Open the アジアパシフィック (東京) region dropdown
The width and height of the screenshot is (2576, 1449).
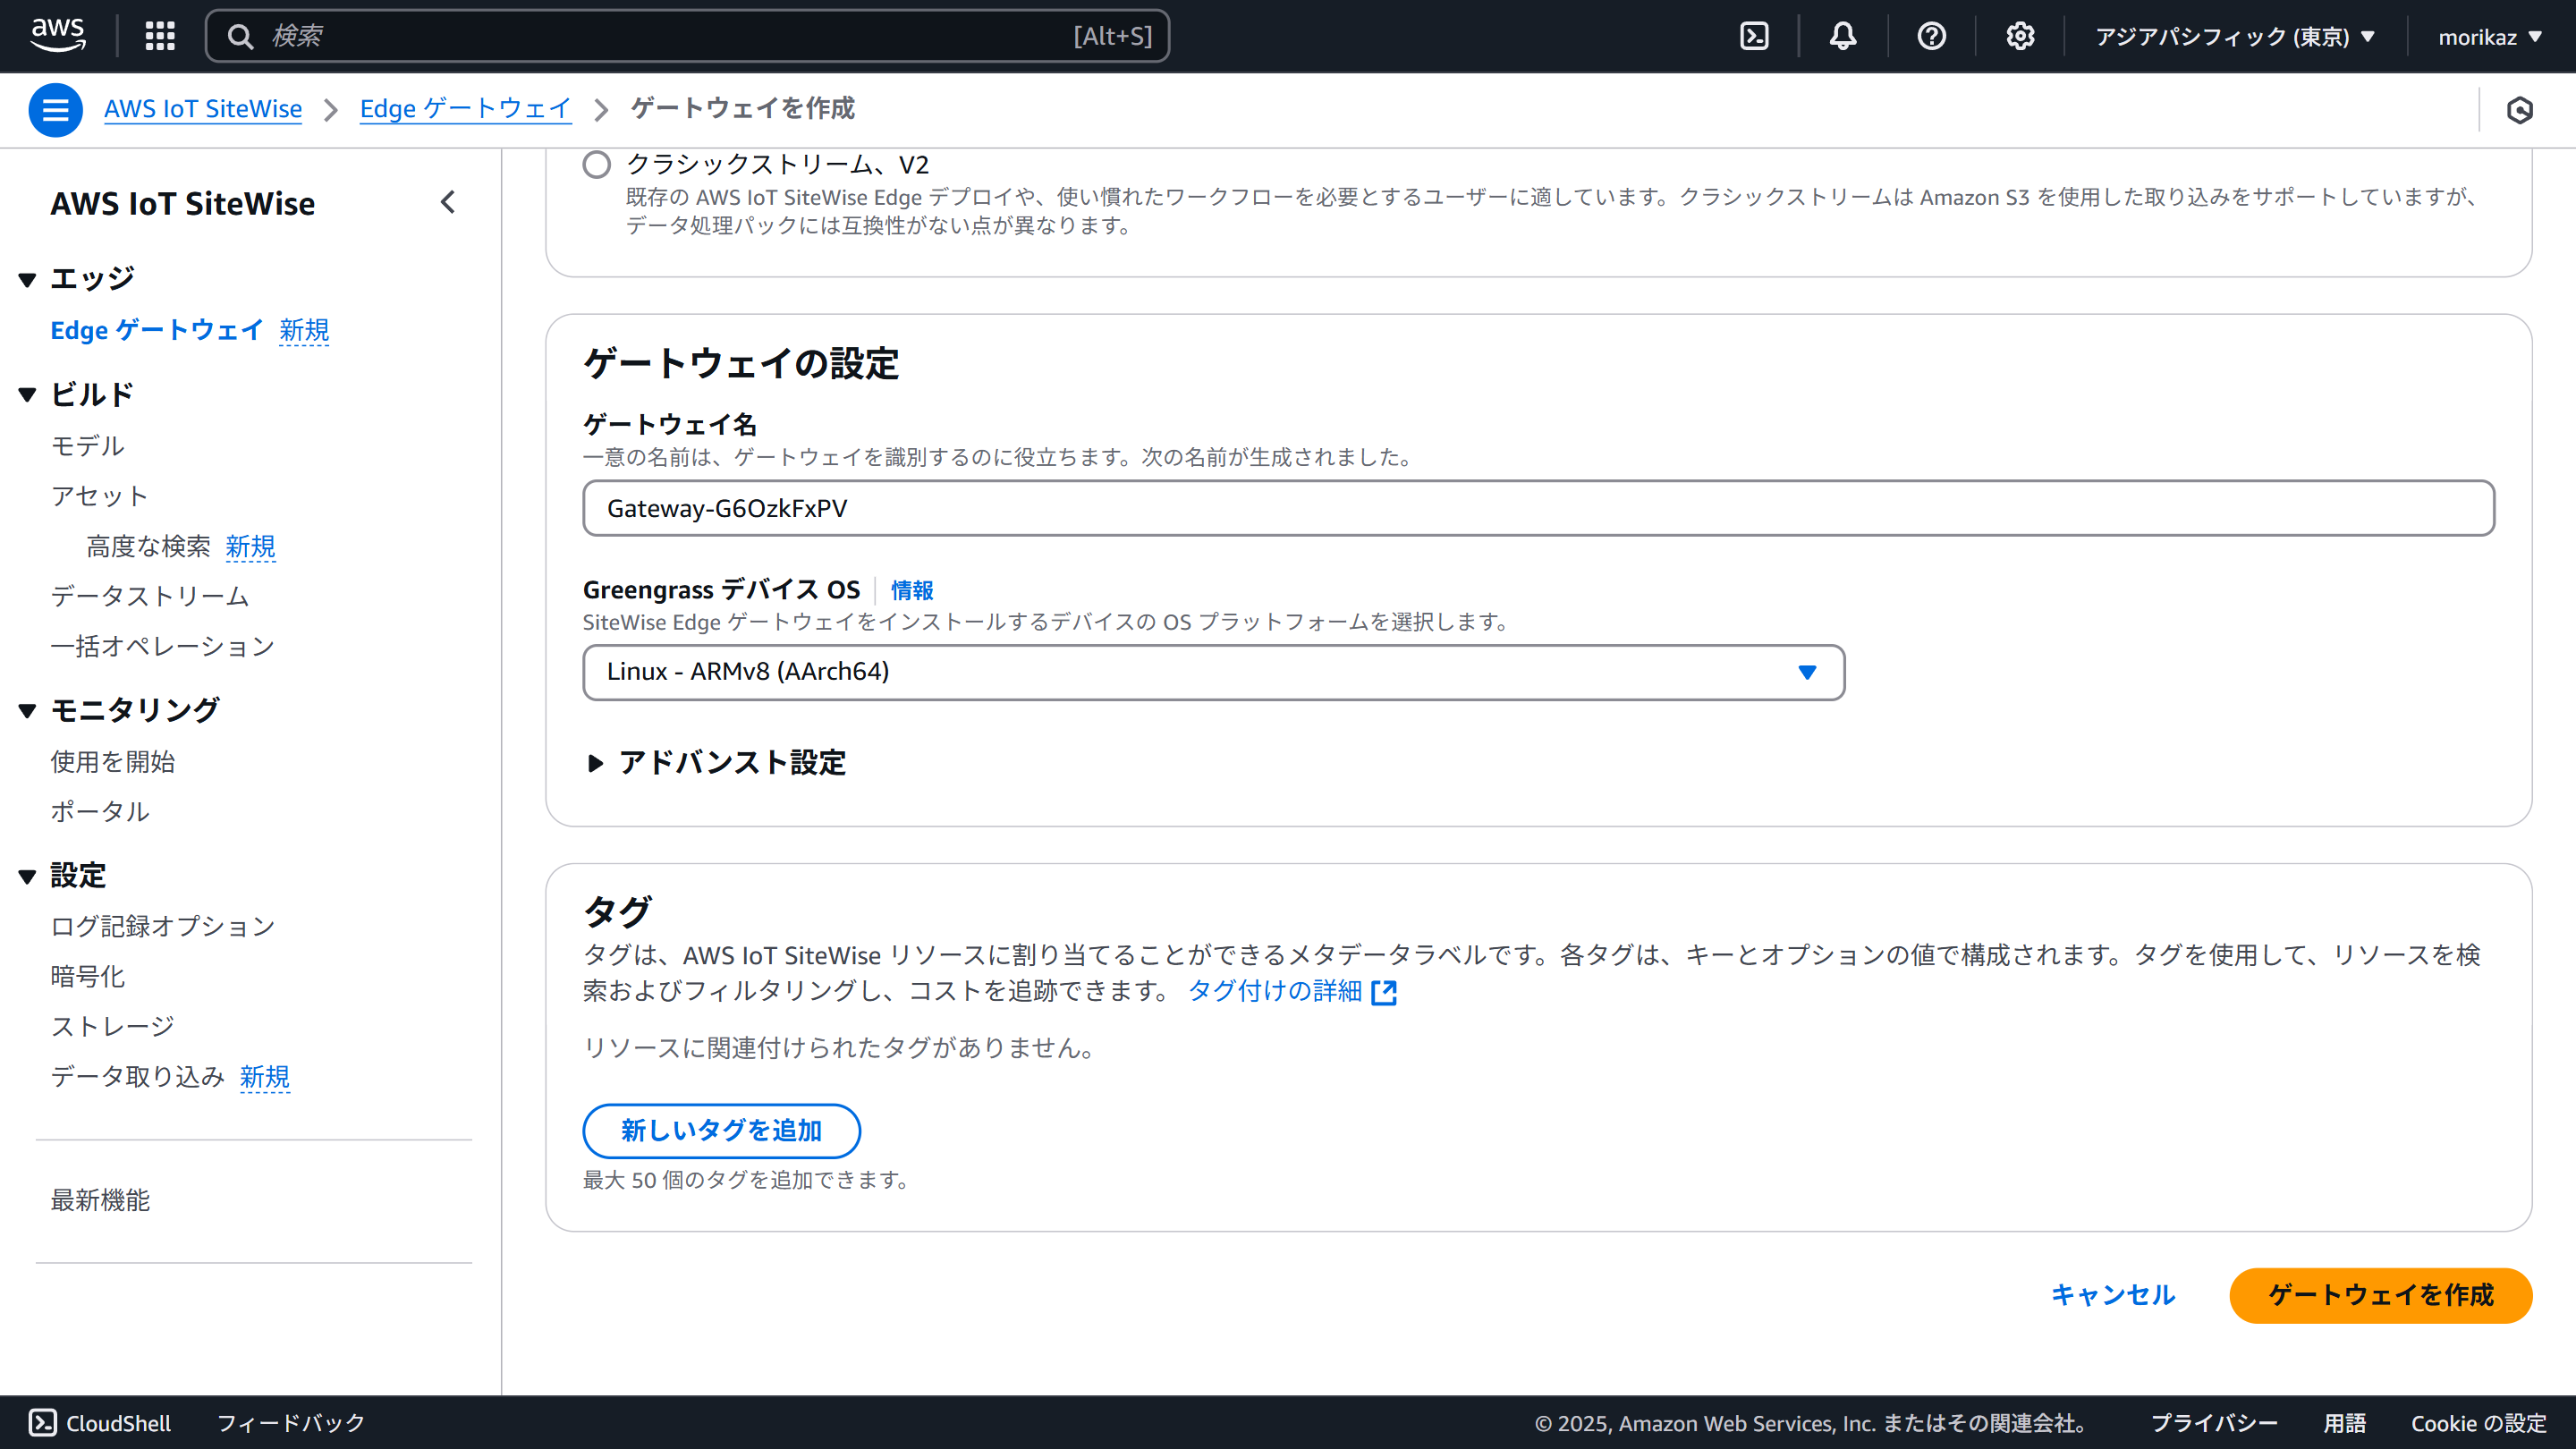point(2234,37)
